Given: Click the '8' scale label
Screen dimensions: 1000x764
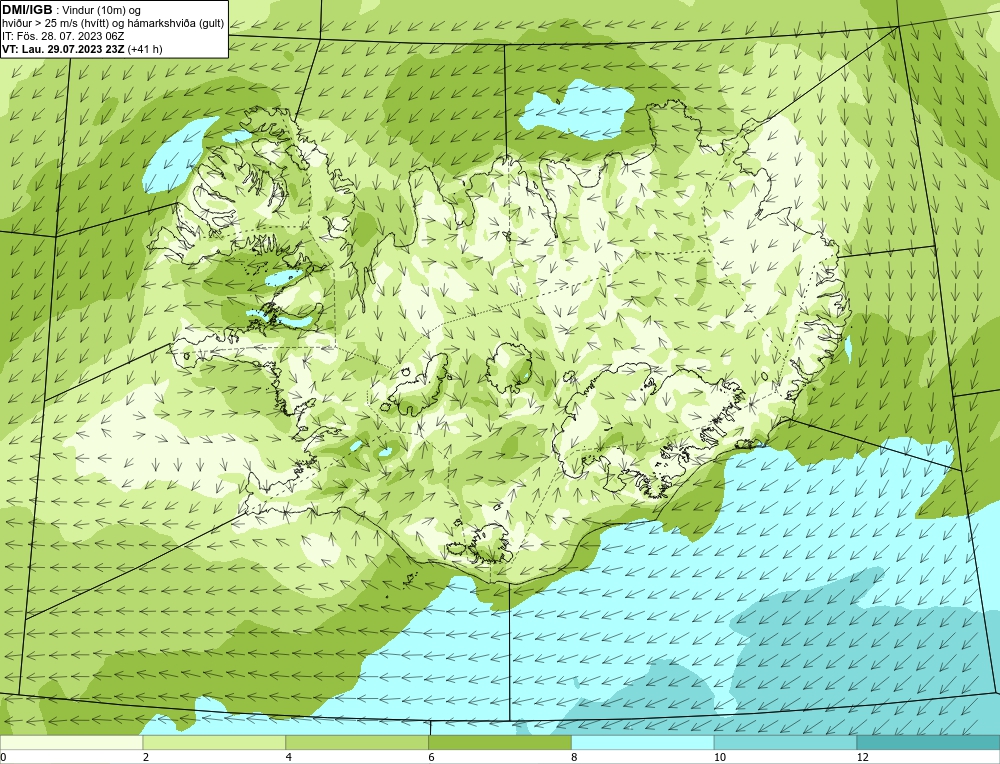Looking at the screenshot, I should pyautogui.click(x=575, y=757).
